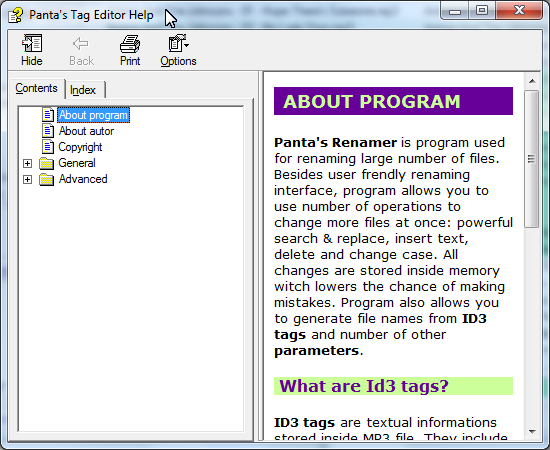Click the General folder icon

pyautogui.click(x=47, y=163)
